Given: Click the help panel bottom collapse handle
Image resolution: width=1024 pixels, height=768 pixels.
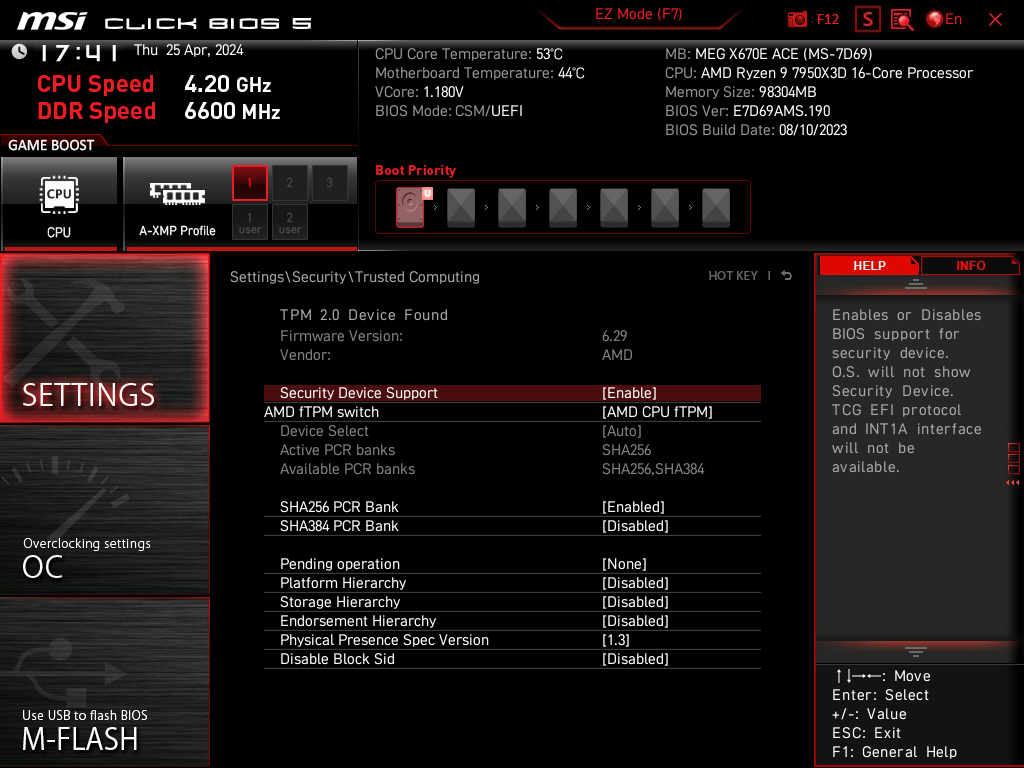Looking at the screenshot, I should point(916,652).
